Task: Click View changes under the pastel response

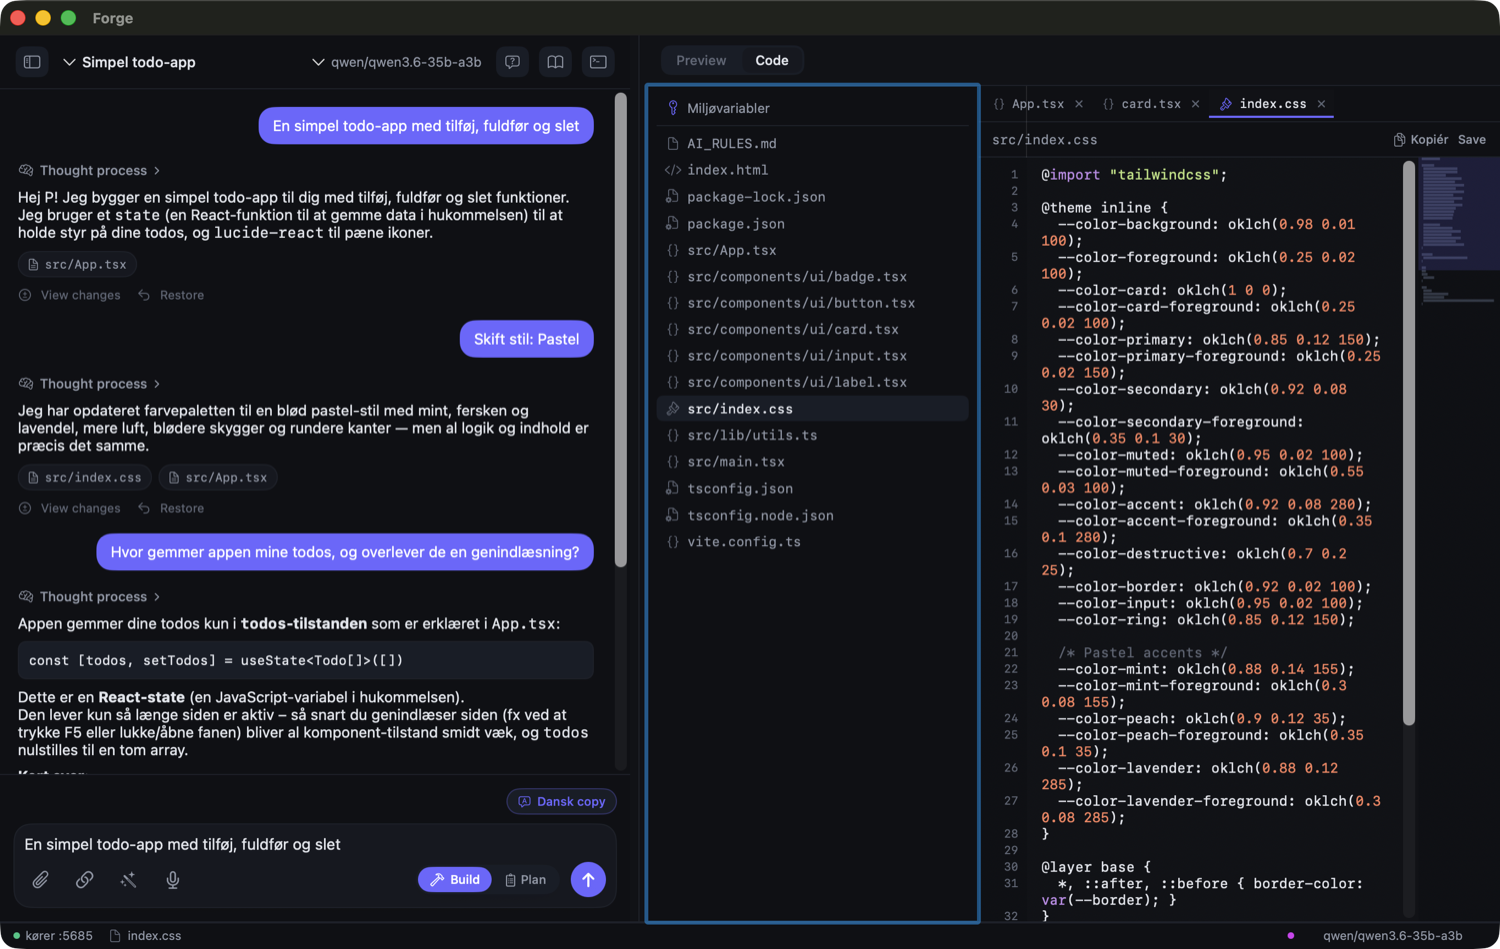Action: 70,509
